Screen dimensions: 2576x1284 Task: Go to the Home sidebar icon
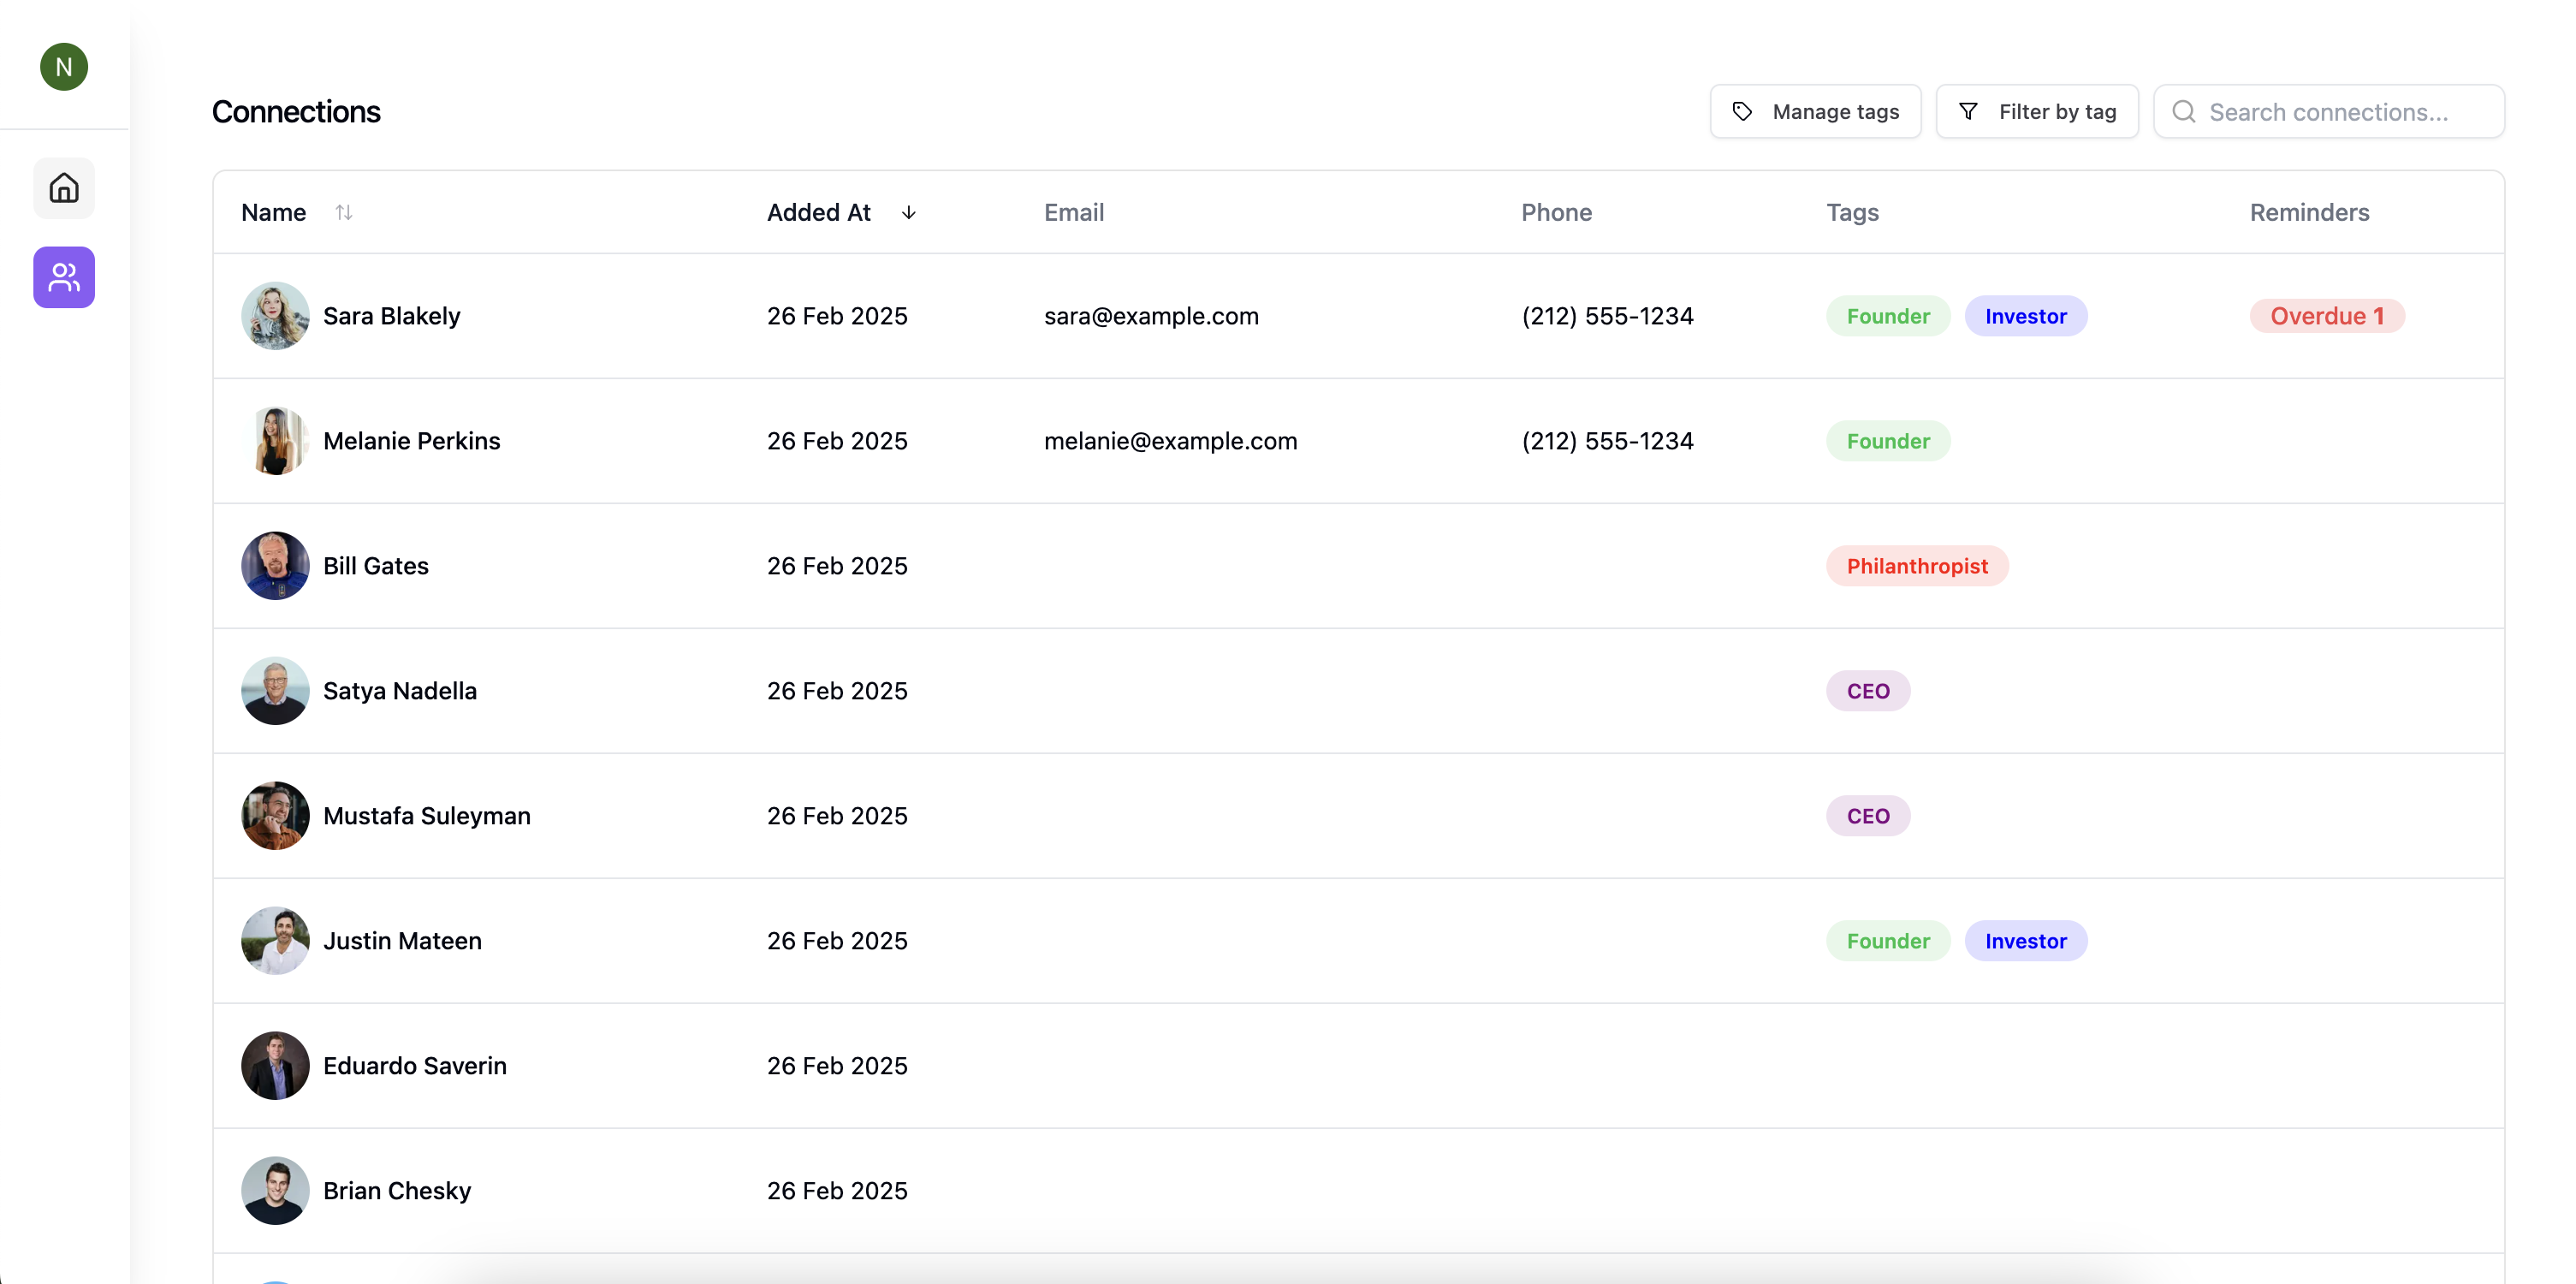point(64,188)
